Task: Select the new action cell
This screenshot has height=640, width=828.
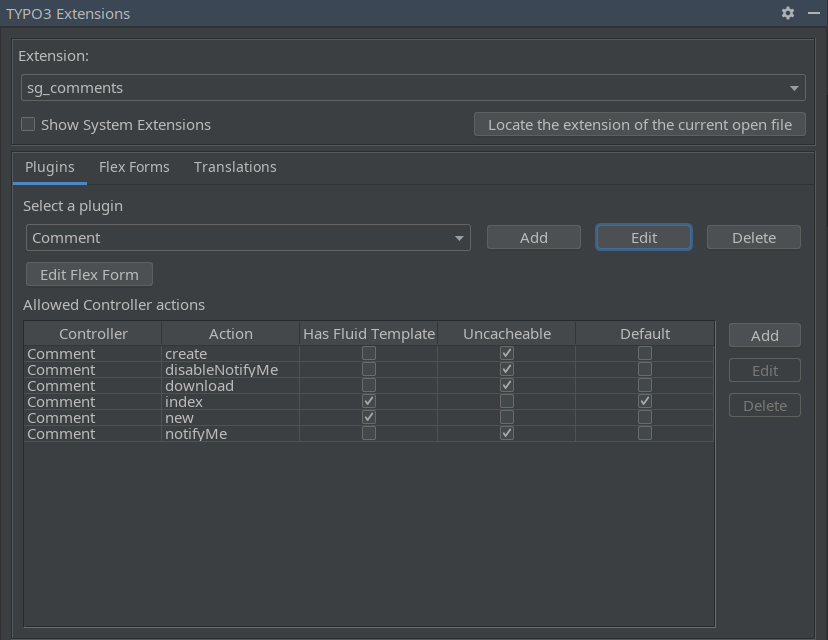Action: pyautogui.click(x=231, y=418)
